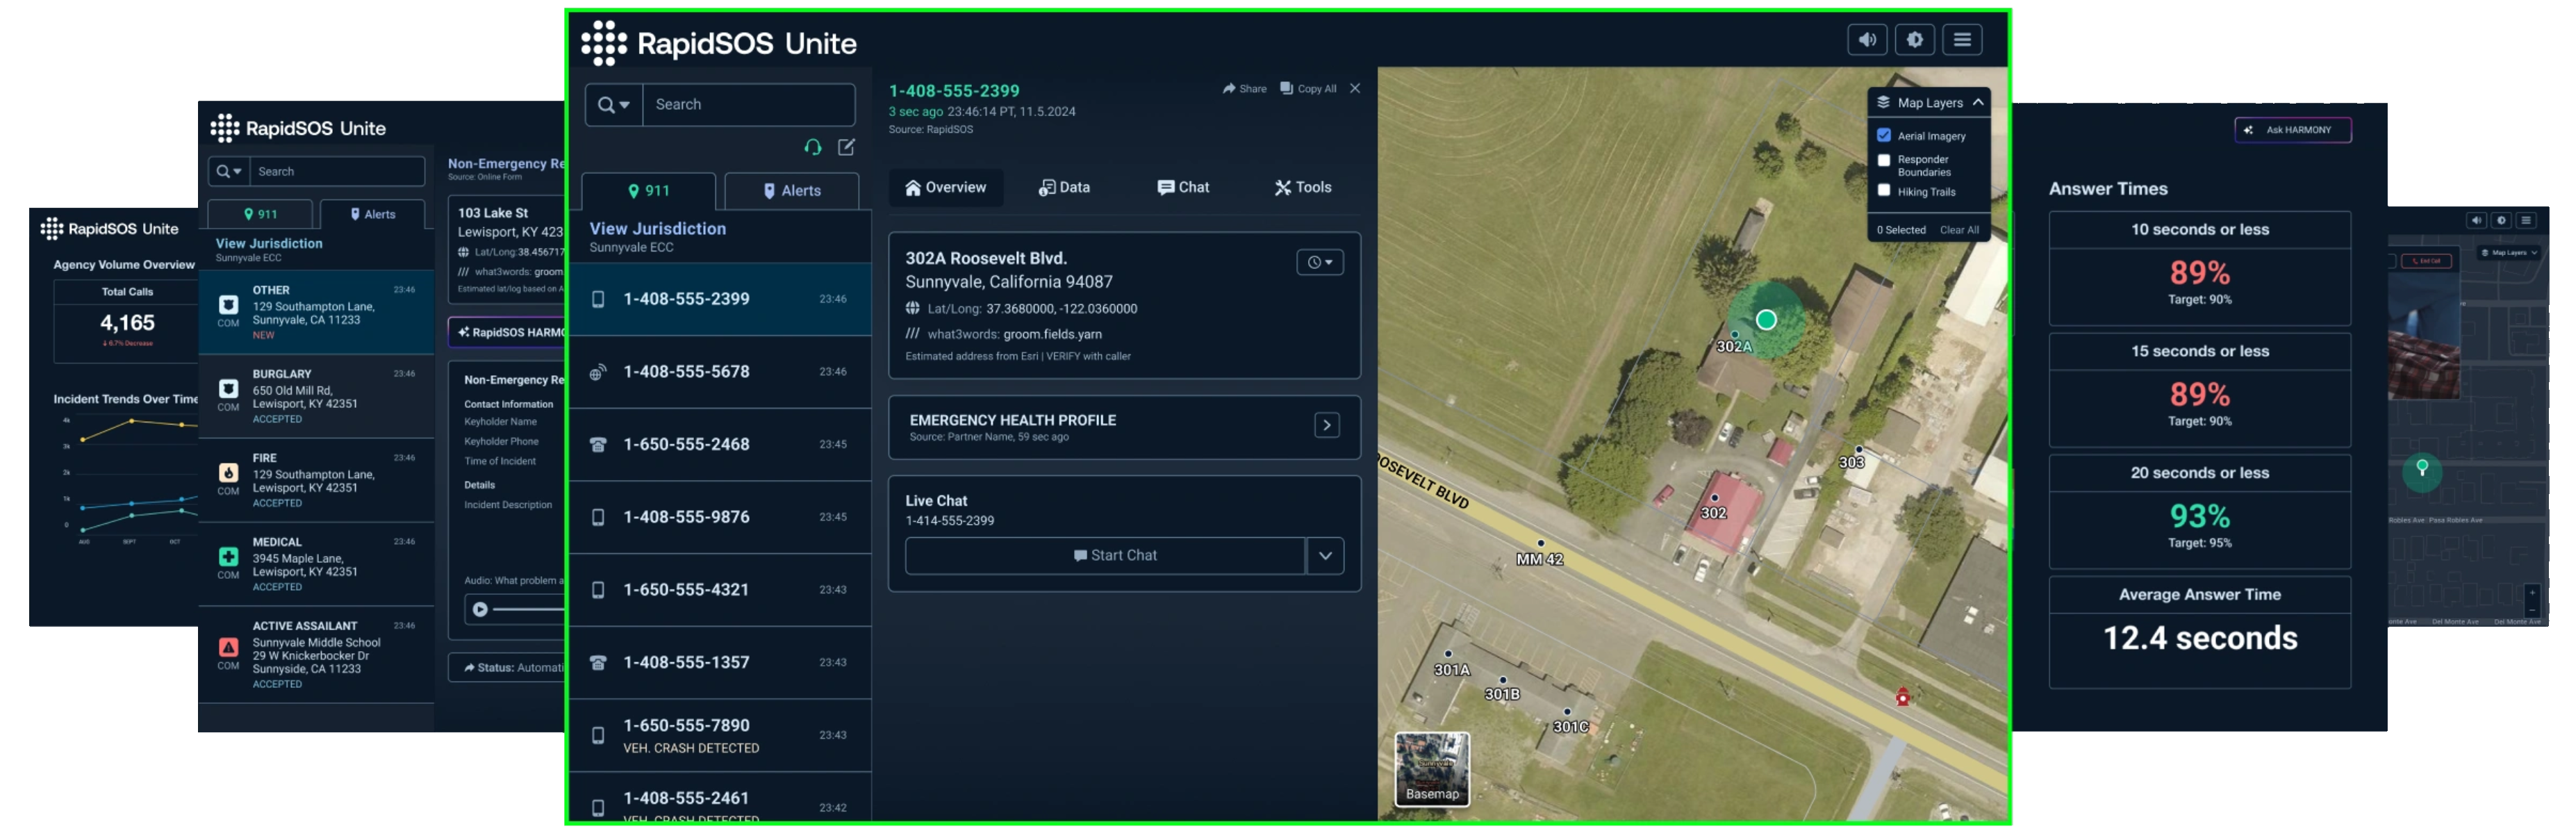
Task: Open the Tools tab
Action: point(1302,188)
